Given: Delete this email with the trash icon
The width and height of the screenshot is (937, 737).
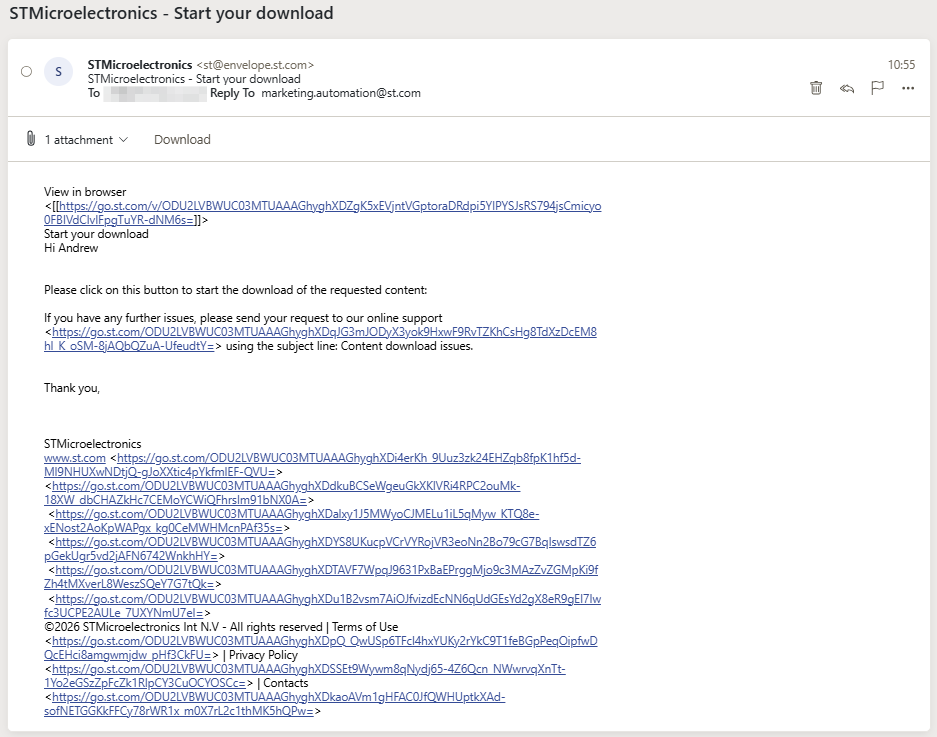Looking at the screenshot, I should (816, 88).
